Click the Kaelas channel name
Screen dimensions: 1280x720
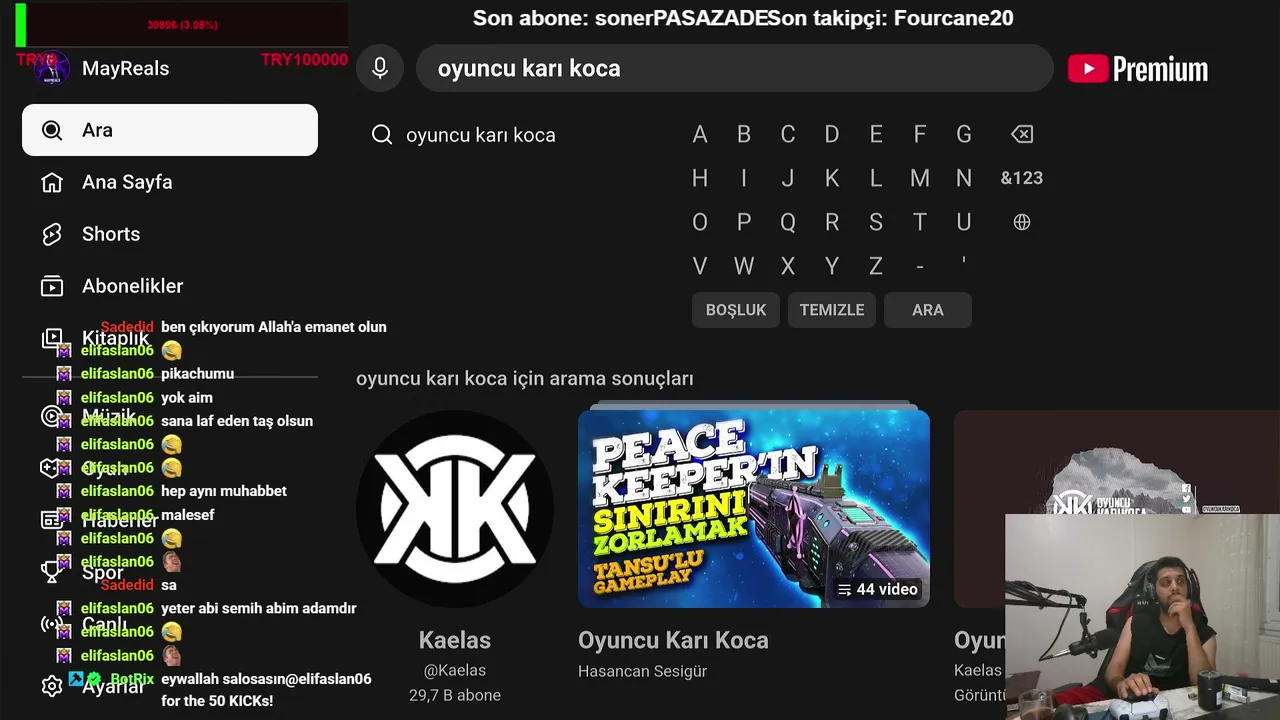(x=455, y=640)
